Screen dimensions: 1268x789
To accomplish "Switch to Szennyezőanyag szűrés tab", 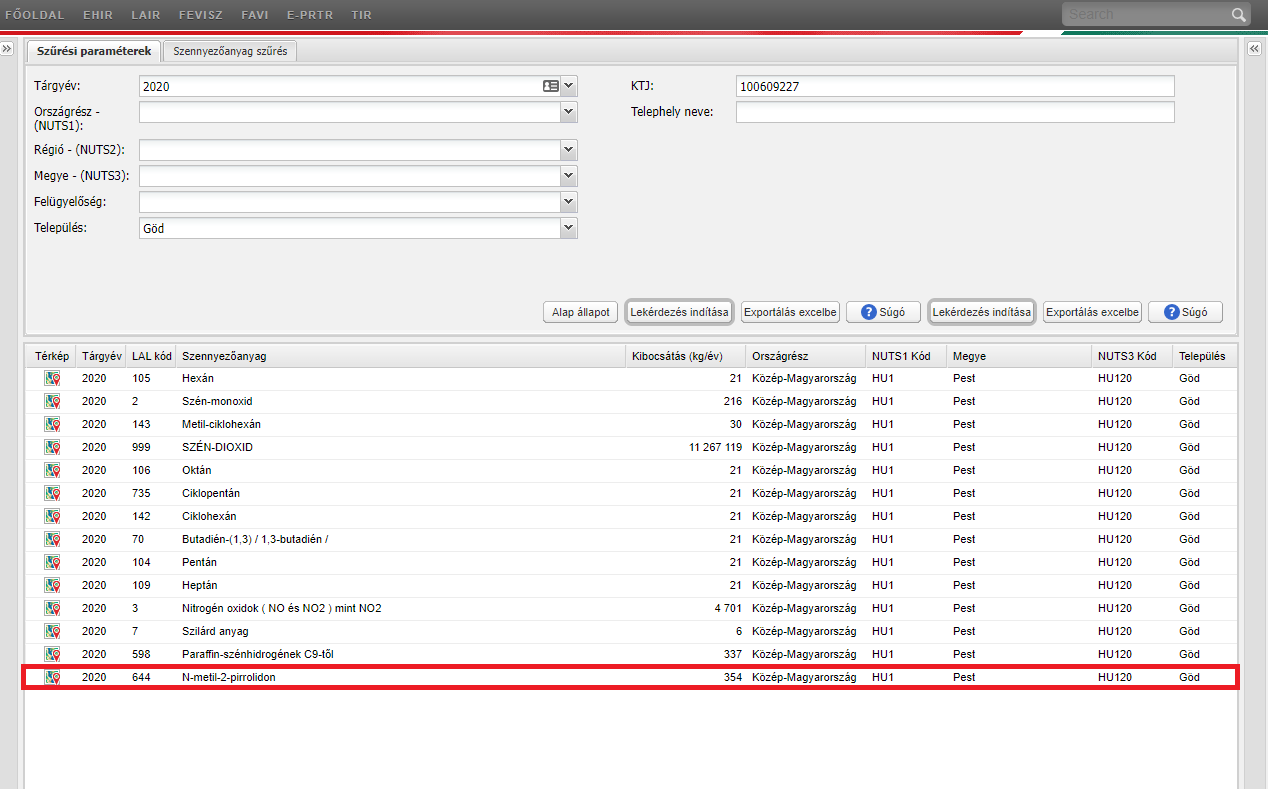I will 230,51.
